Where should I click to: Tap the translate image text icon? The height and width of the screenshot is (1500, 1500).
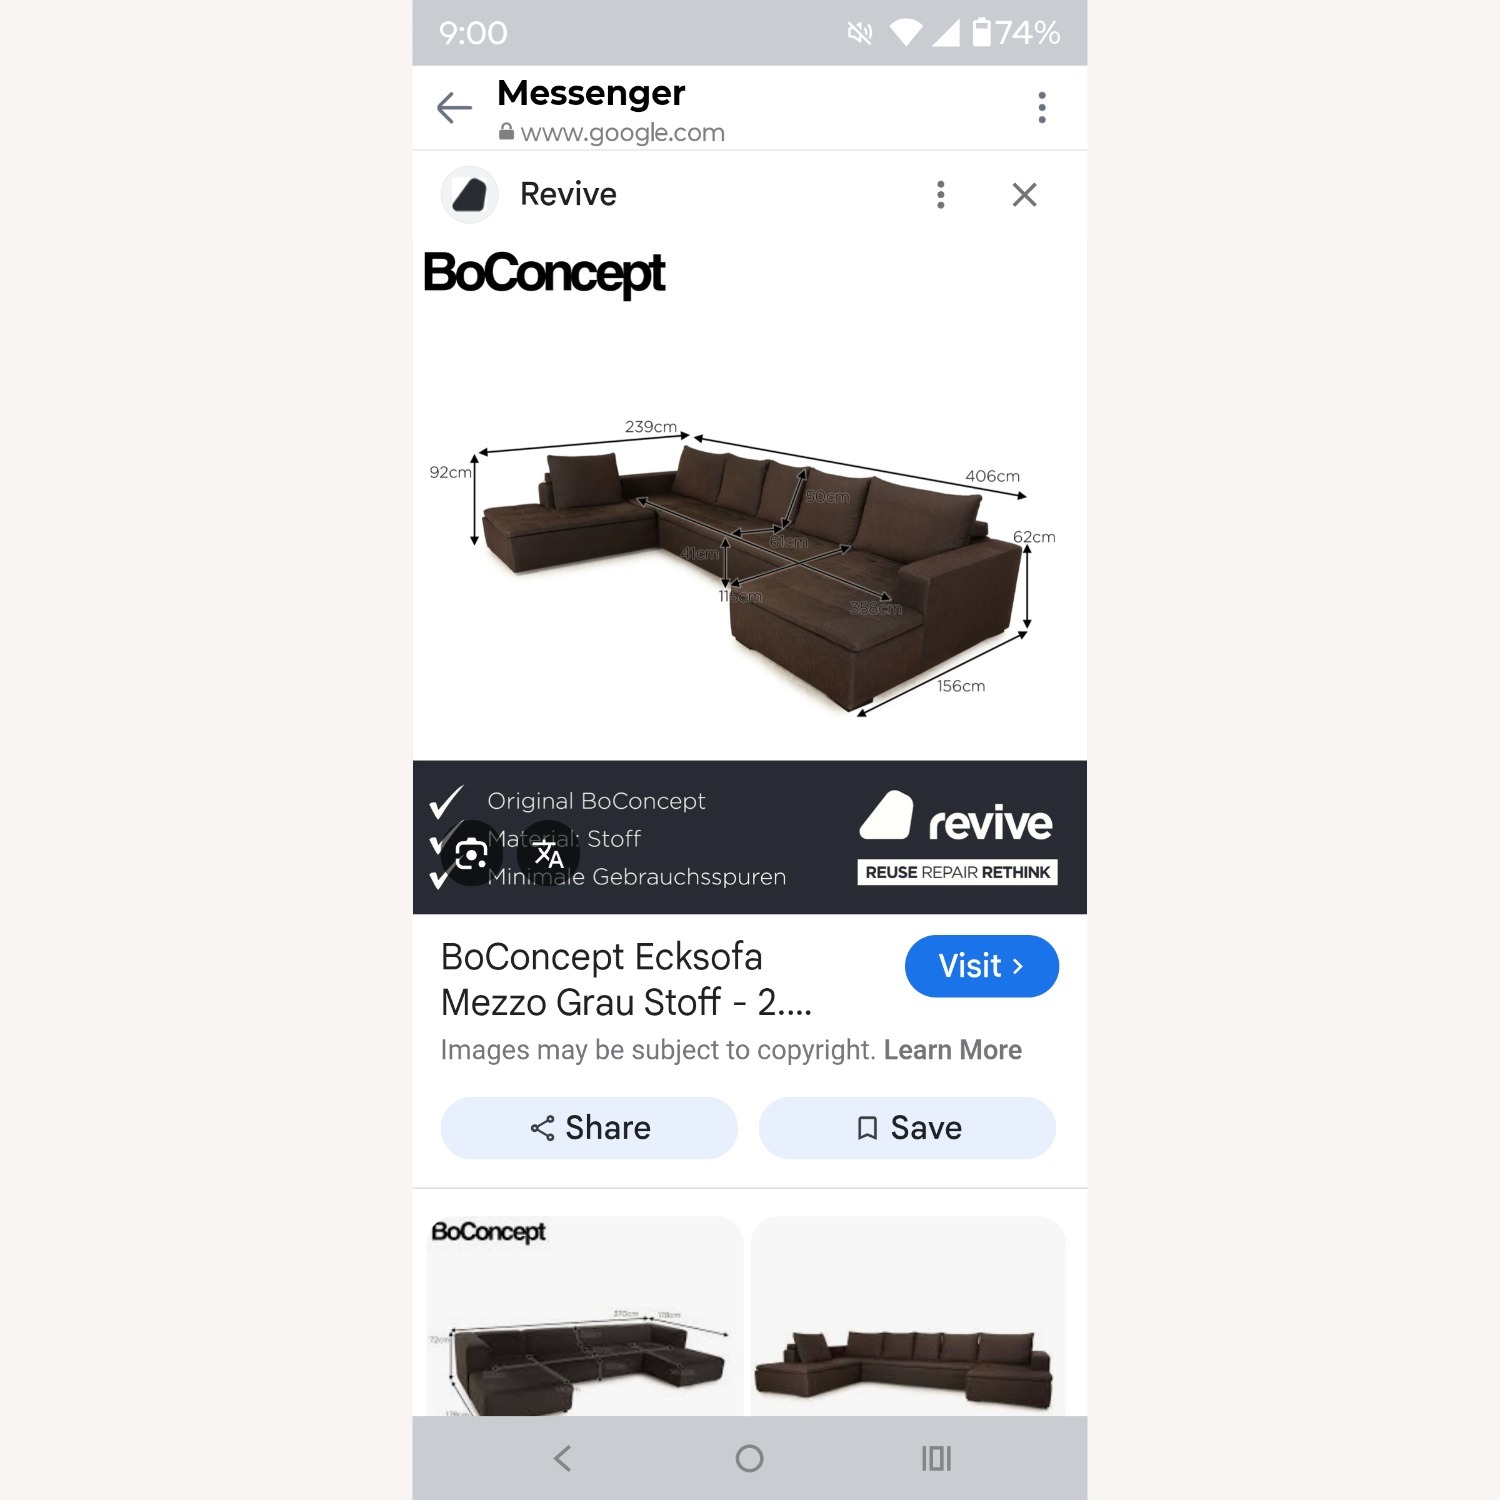point(548,854)
